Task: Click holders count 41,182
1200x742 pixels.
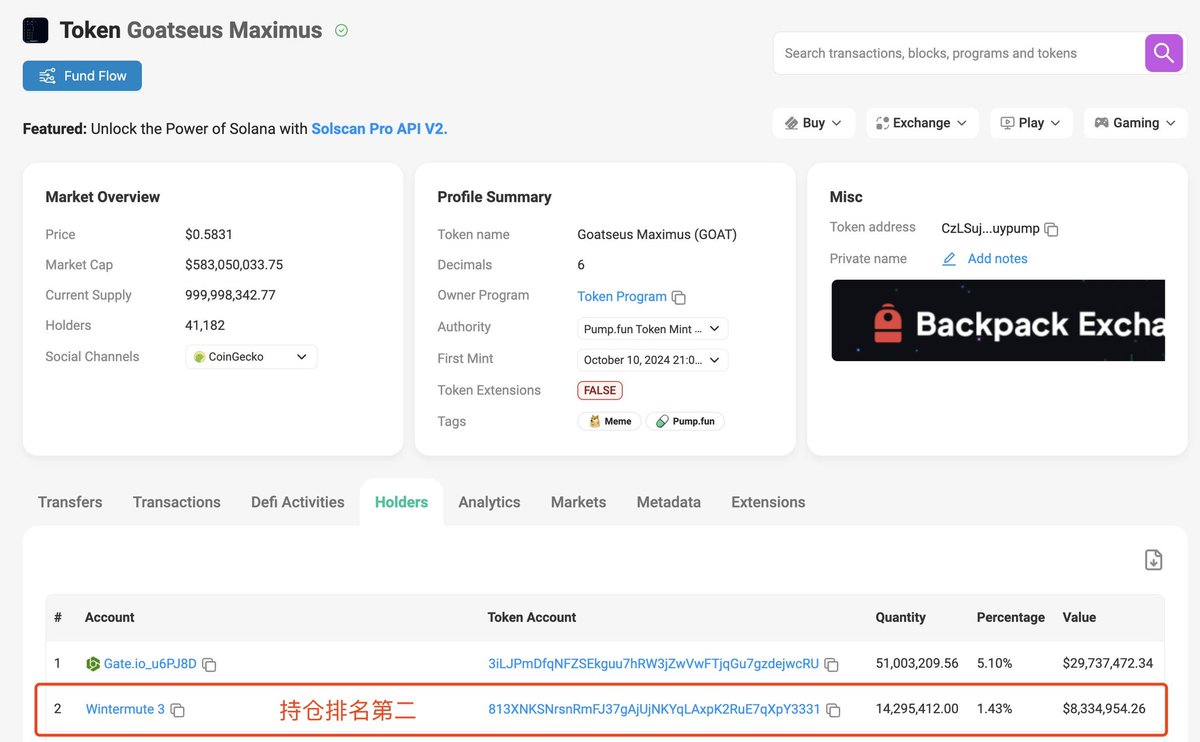Action: pyautogui.click(x=205, y=325)
